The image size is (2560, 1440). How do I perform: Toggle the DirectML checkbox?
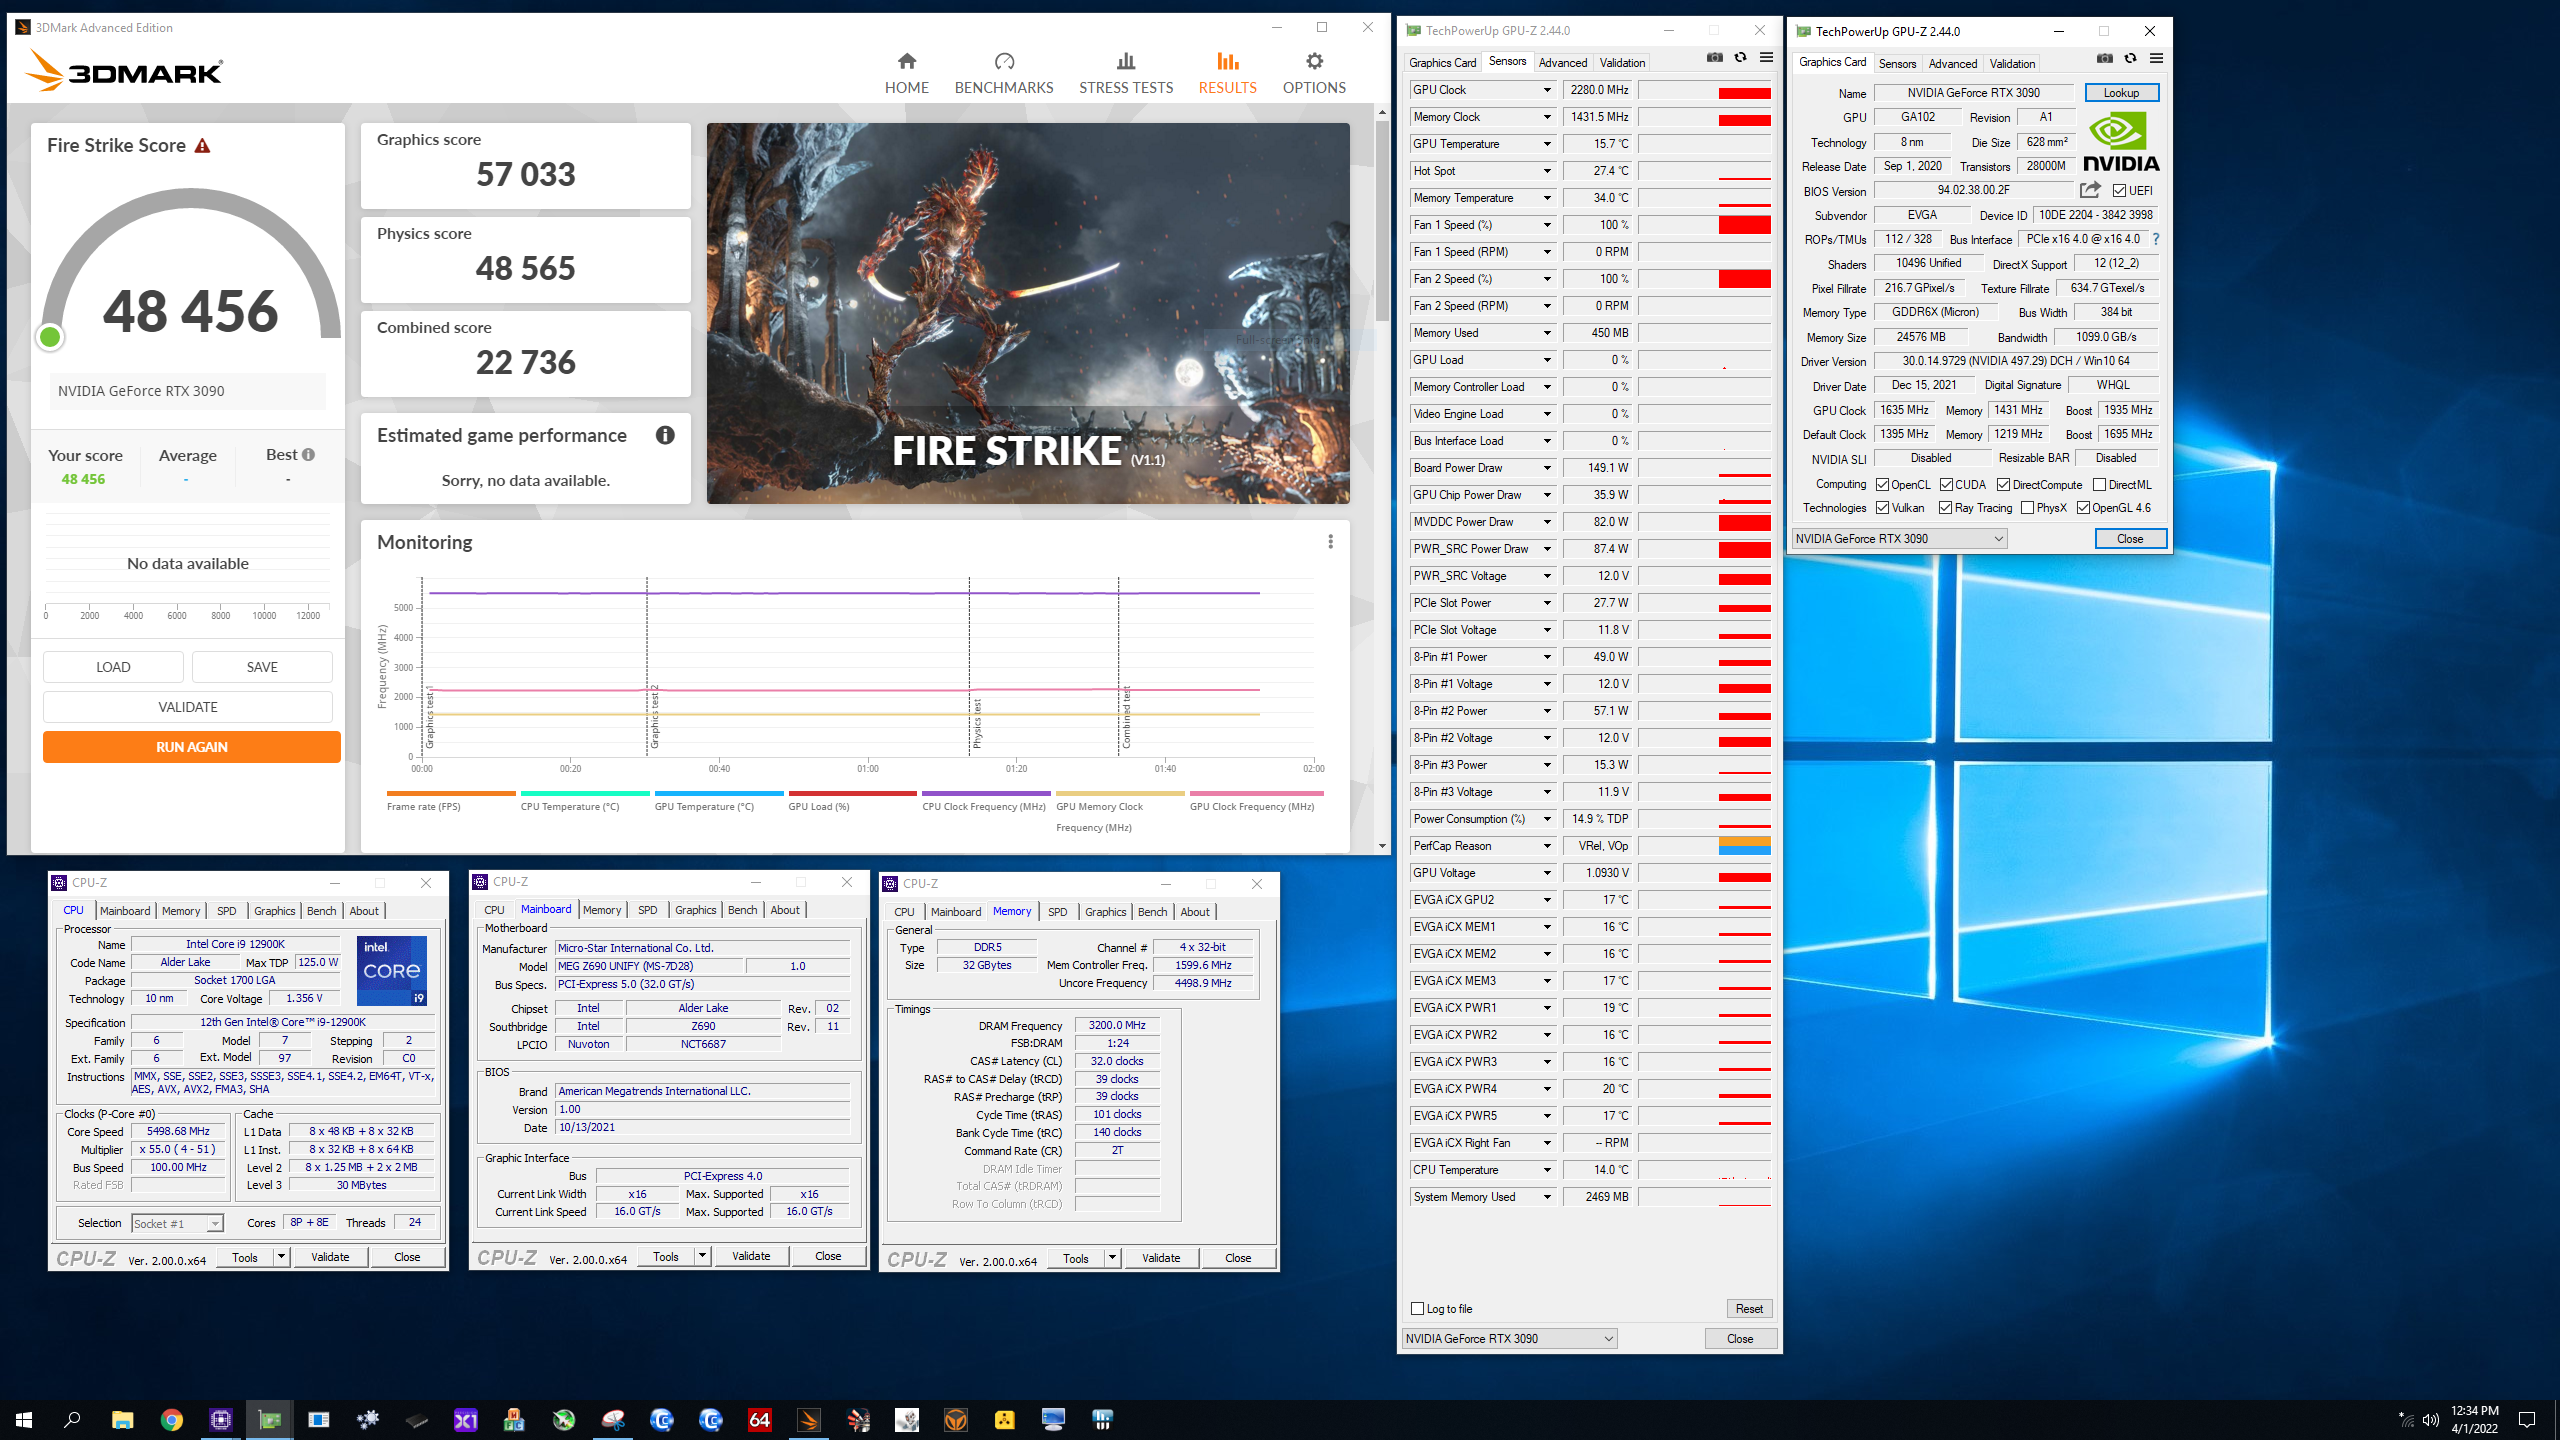pos(2099,484)
